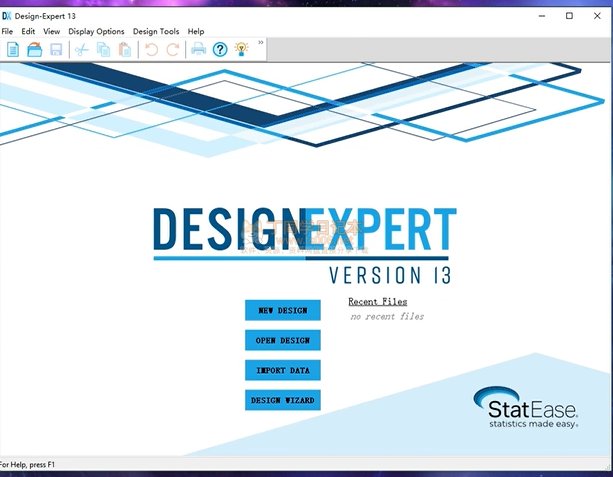613x477 pixels.
Task: Open Help via question mark icon
Action: coord(220,49)
